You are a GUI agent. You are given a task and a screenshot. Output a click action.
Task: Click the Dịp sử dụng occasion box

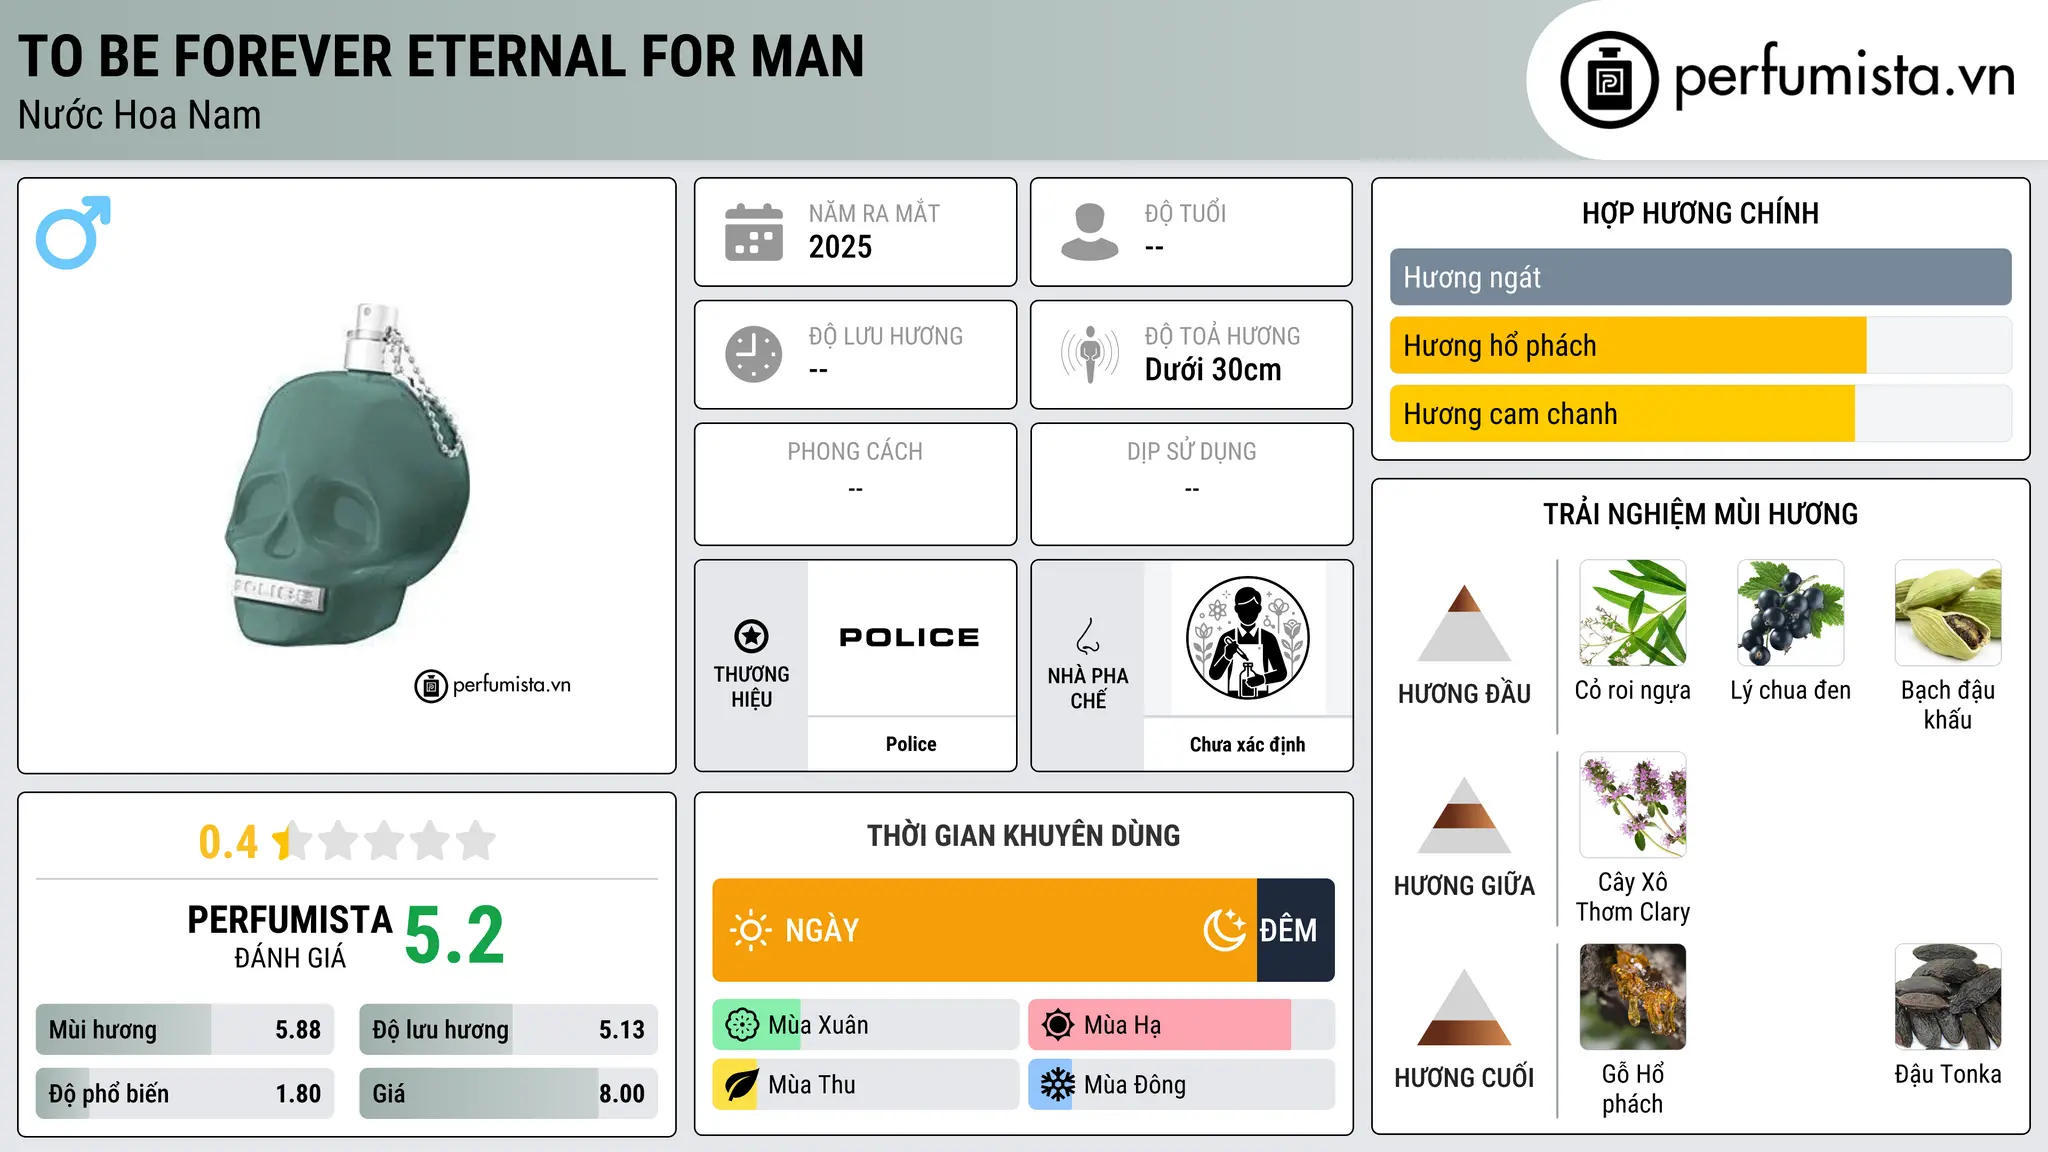[1191, 484]
